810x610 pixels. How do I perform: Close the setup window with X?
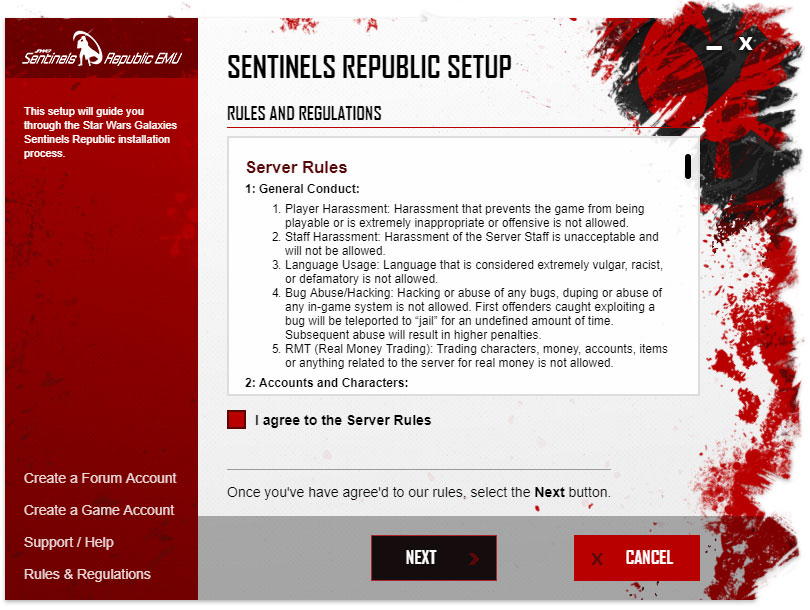pos(745,43)
